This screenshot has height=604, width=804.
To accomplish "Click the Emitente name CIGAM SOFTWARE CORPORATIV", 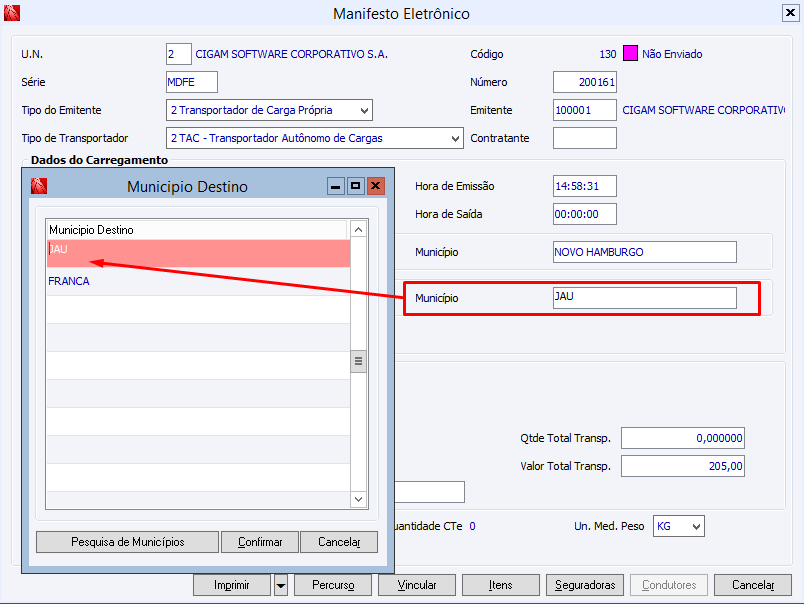I will (703, 110).
